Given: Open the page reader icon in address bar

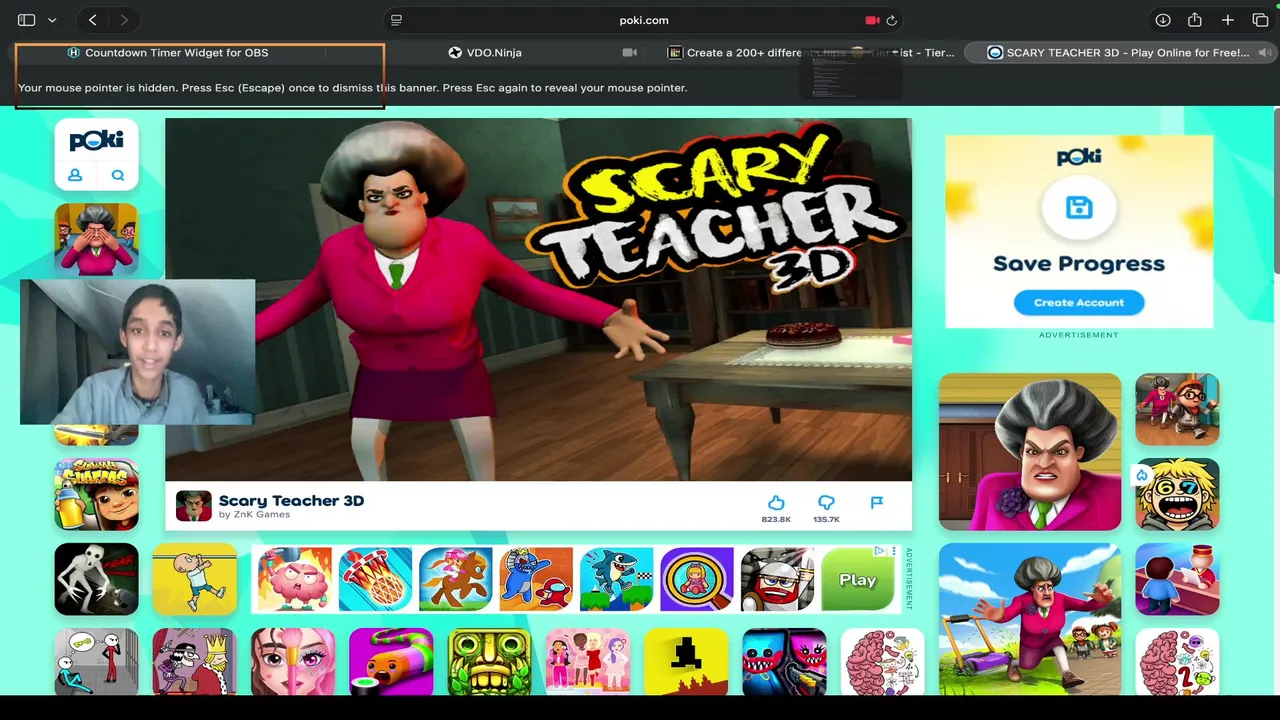Looking at the screenshot, I should tap(396, 20).
